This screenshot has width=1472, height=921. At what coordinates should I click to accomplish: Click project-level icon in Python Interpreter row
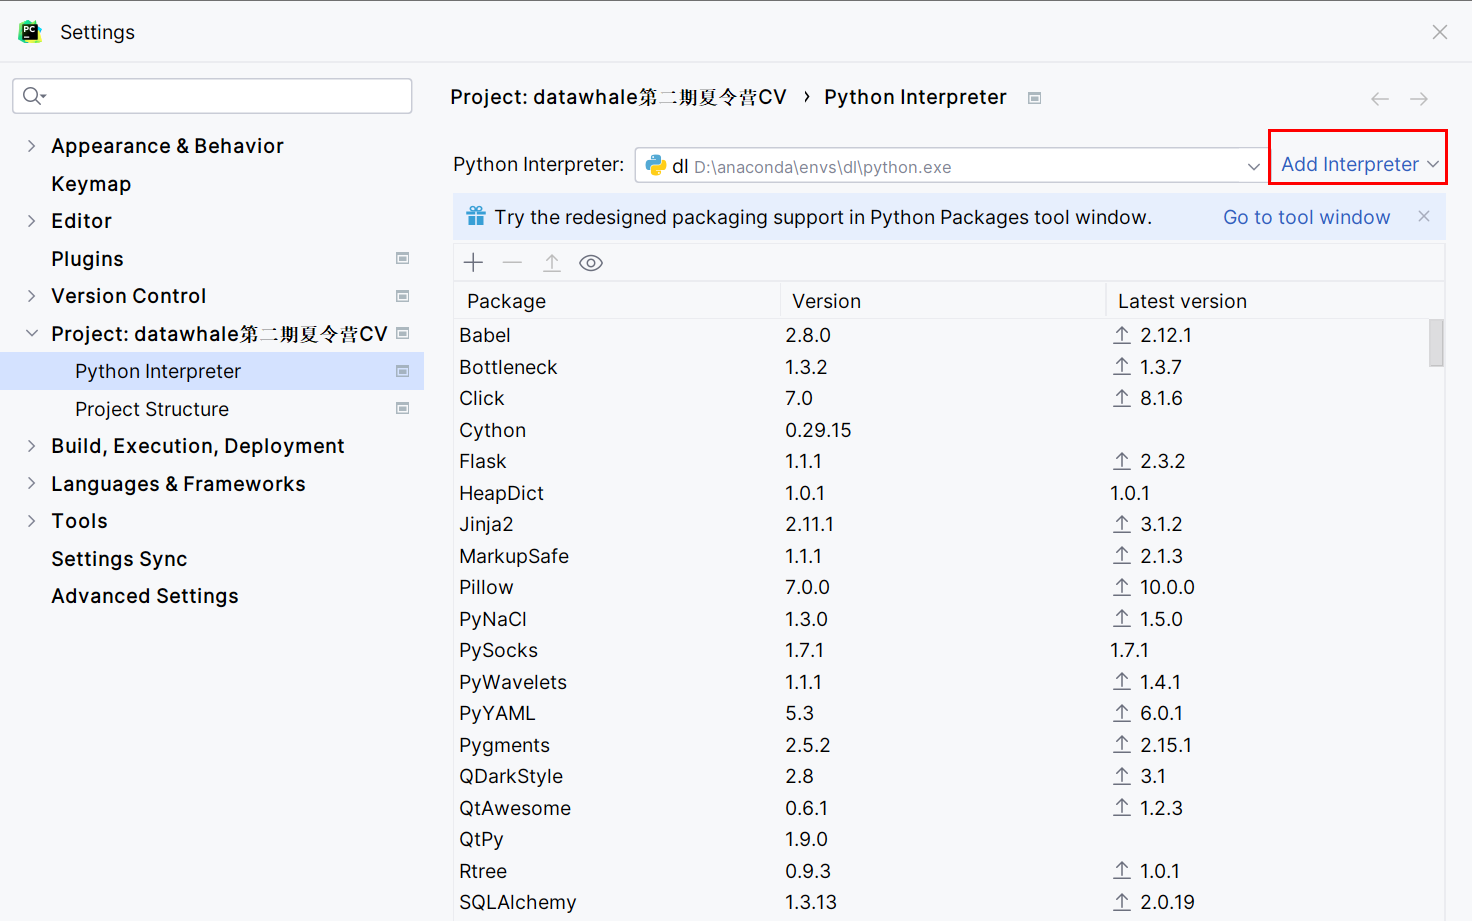(x=403, y=371)
